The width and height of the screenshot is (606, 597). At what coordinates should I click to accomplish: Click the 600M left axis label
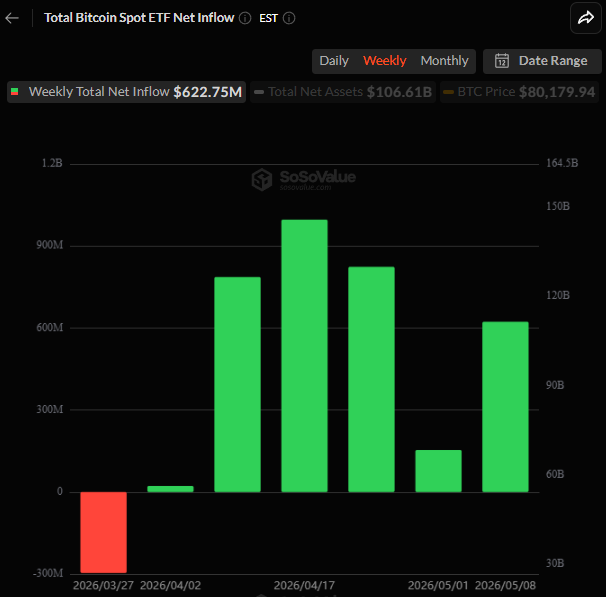49,327
